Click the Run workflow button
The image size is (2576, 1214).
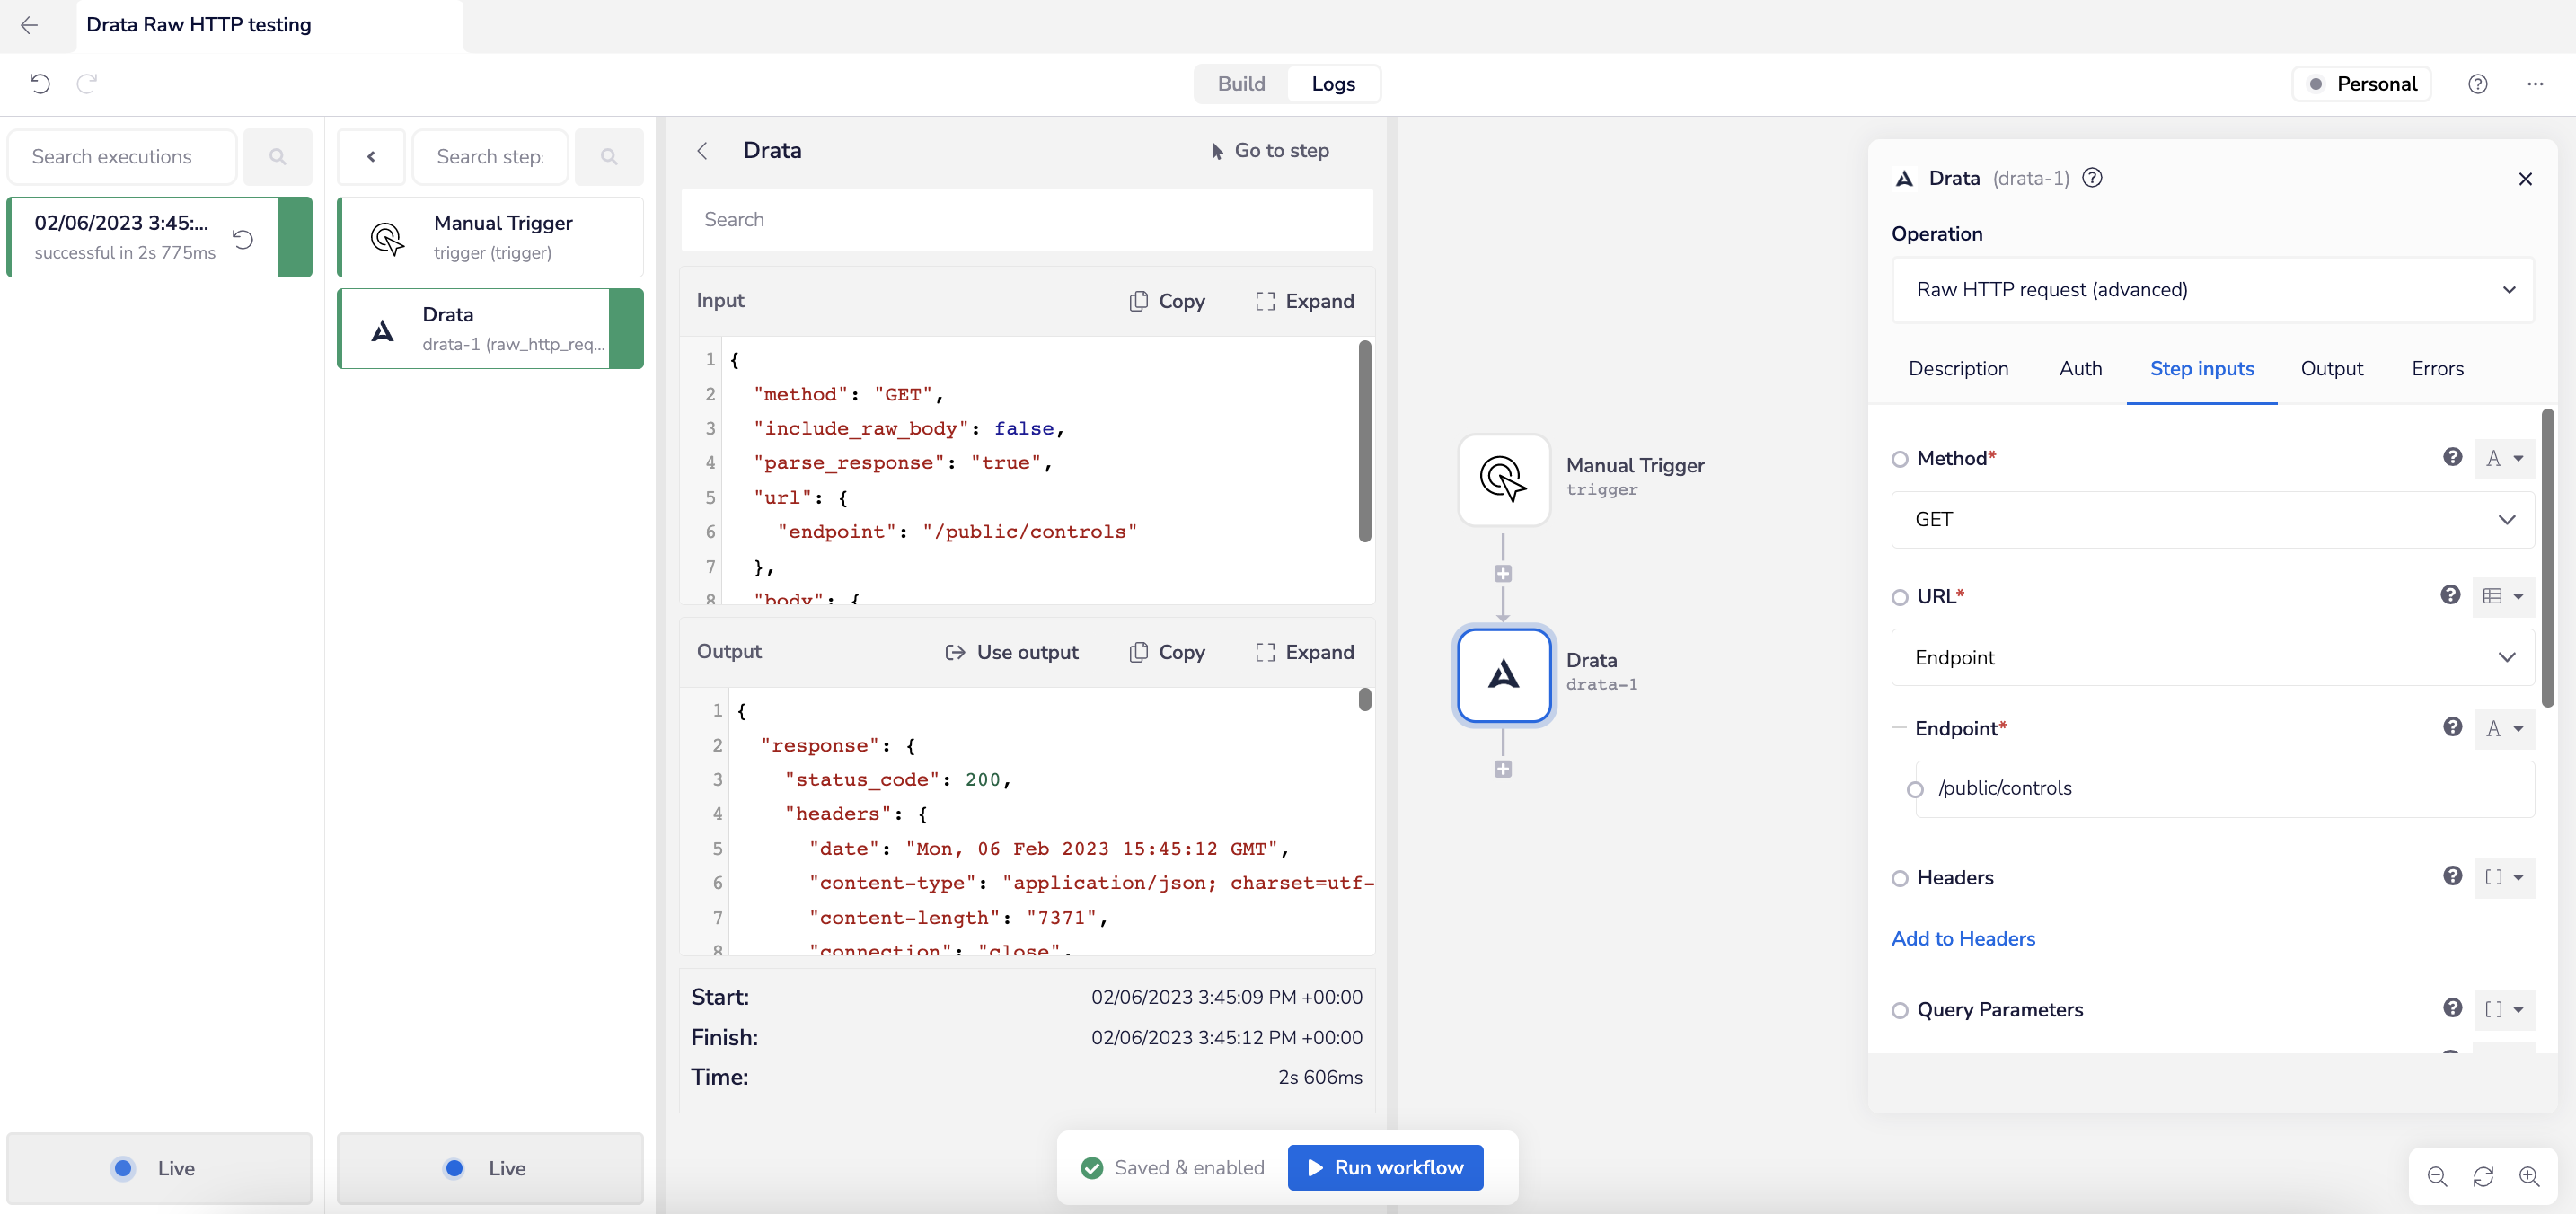1385,1168
